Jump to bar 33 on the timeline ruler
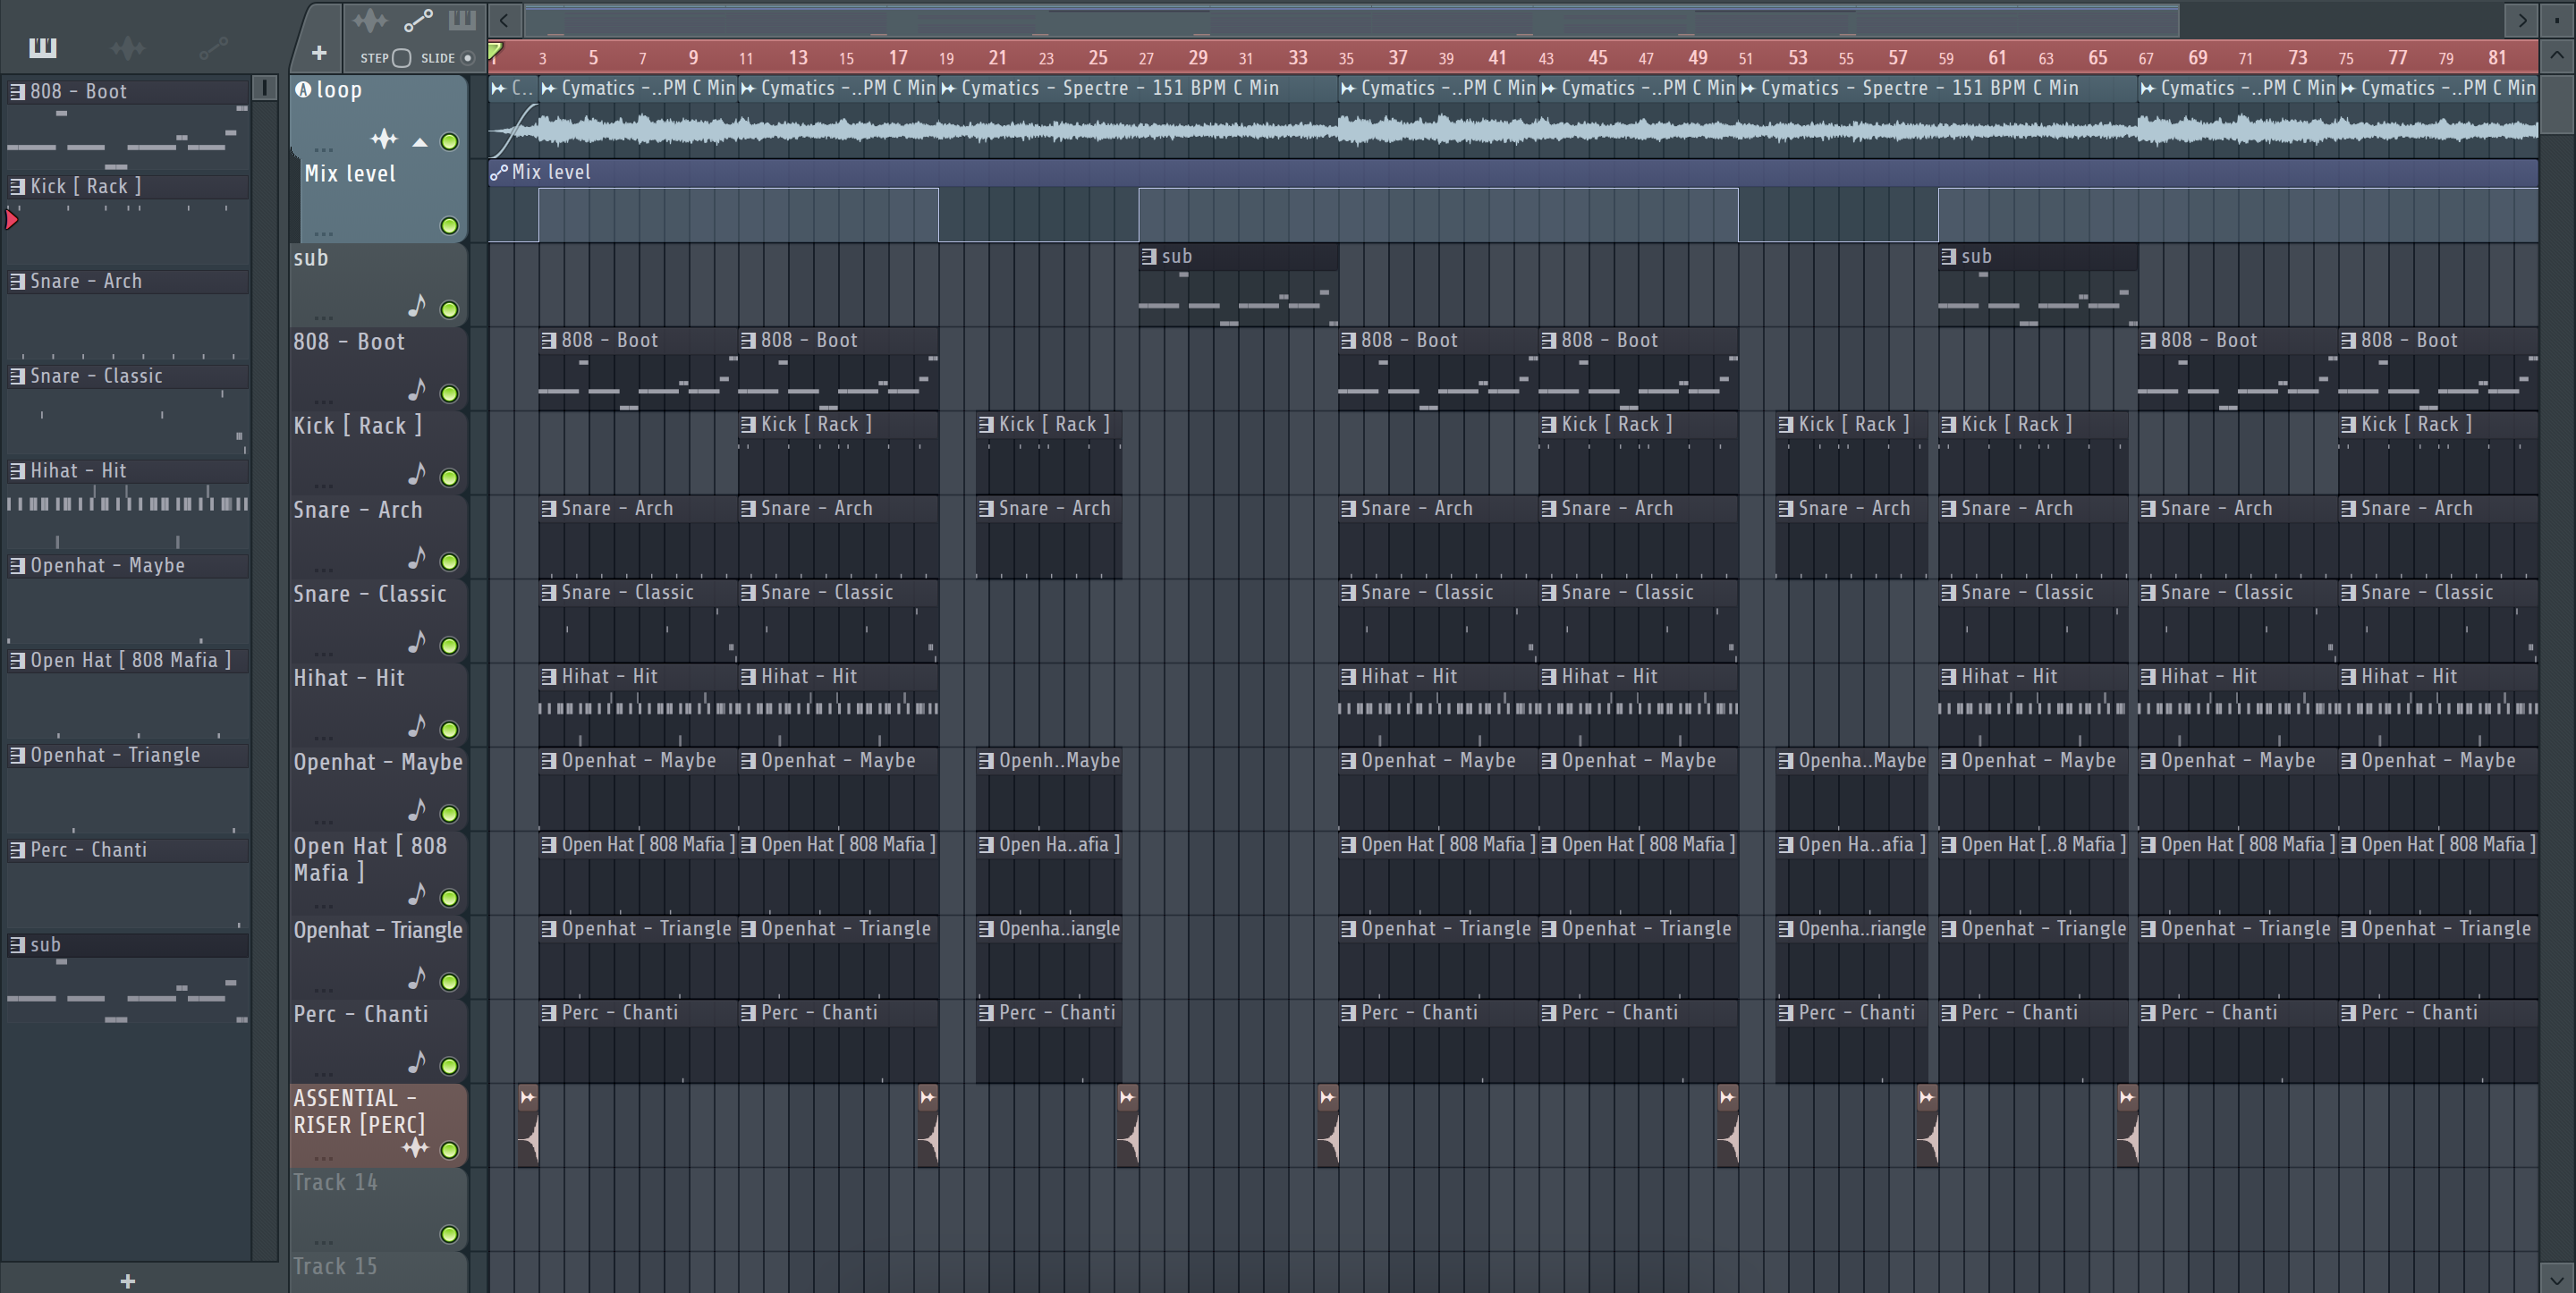Image resolution: width=2576 pixels, height=1293 pixels. (1297, 57)
